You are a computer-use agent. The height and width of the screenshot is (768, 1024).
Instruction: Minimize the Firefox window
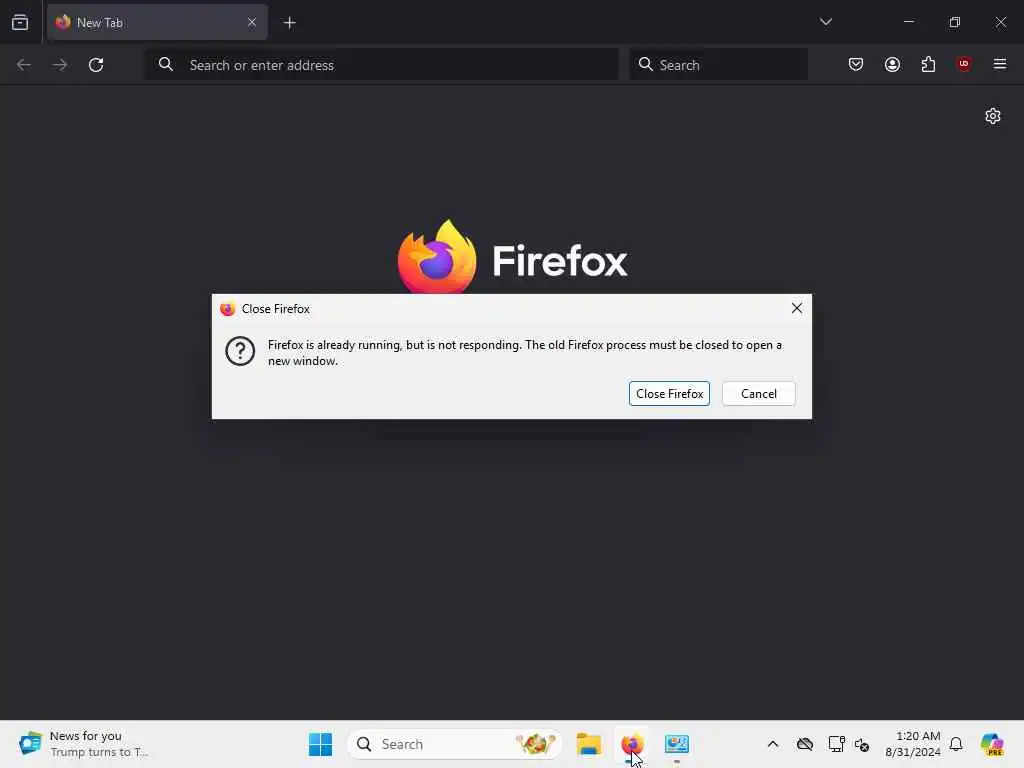(908, 22)
